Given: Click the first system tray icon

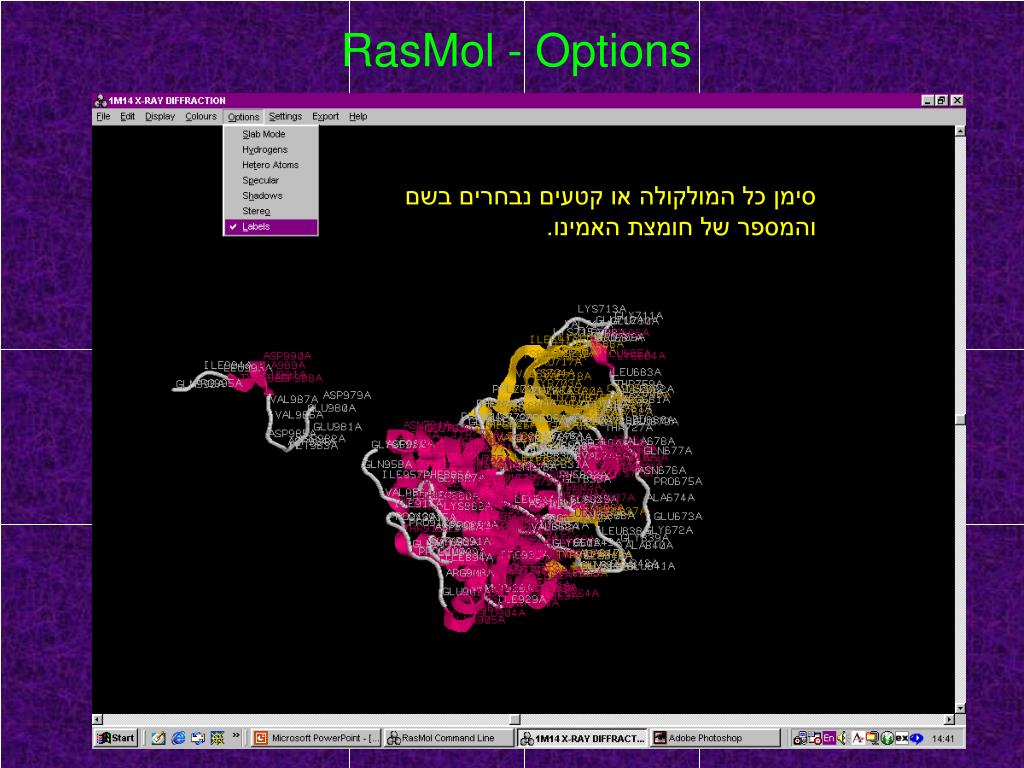Looking at the screenshot, I should click(x=801, y=739).
